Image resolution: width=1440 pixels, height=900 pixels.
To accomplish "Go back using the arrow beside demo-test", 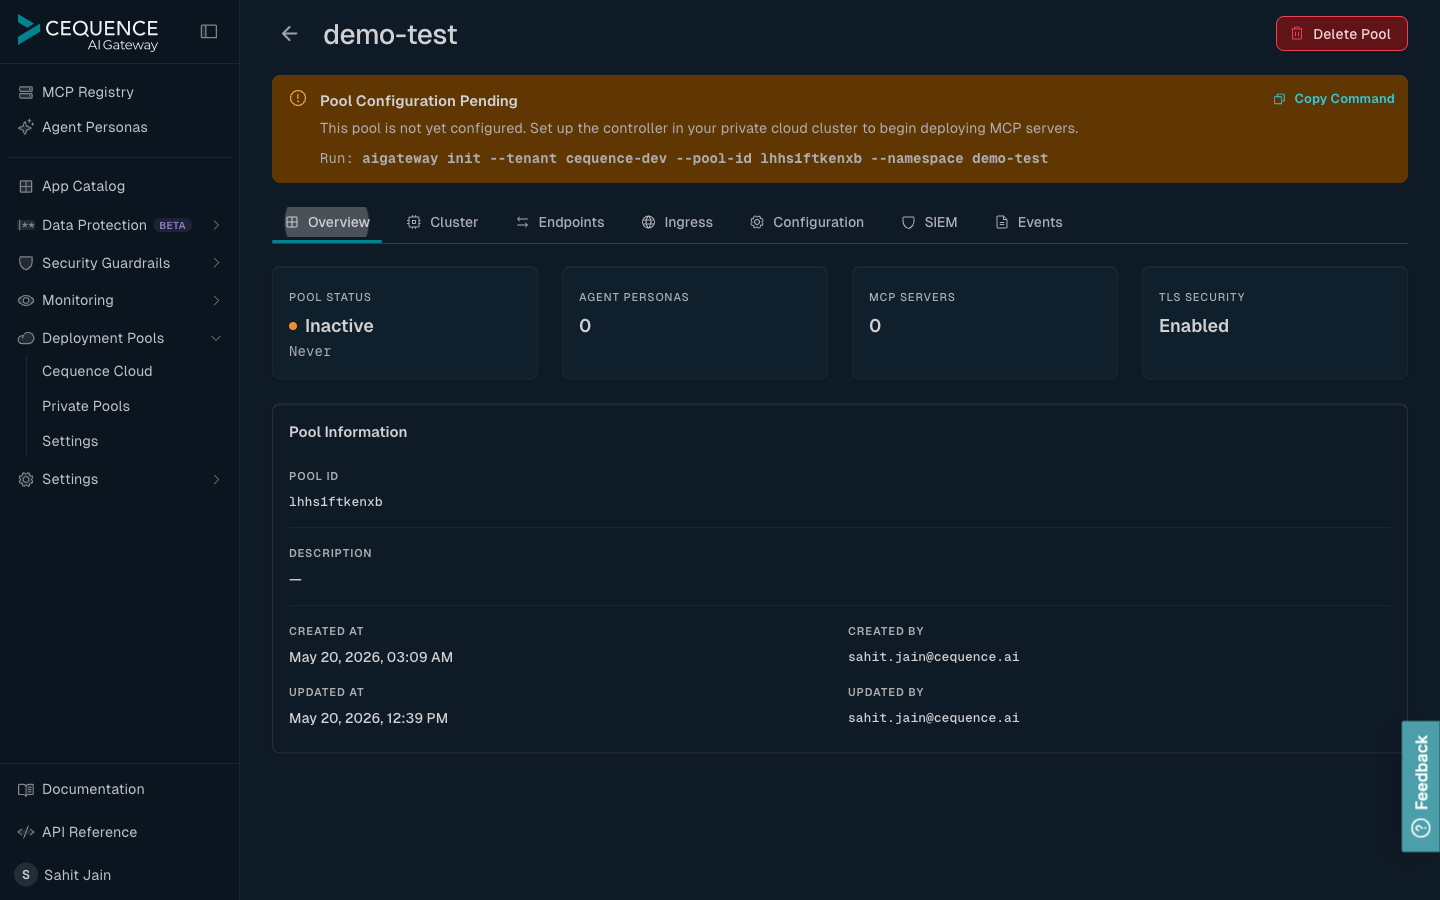I will (x=289, y=34).
